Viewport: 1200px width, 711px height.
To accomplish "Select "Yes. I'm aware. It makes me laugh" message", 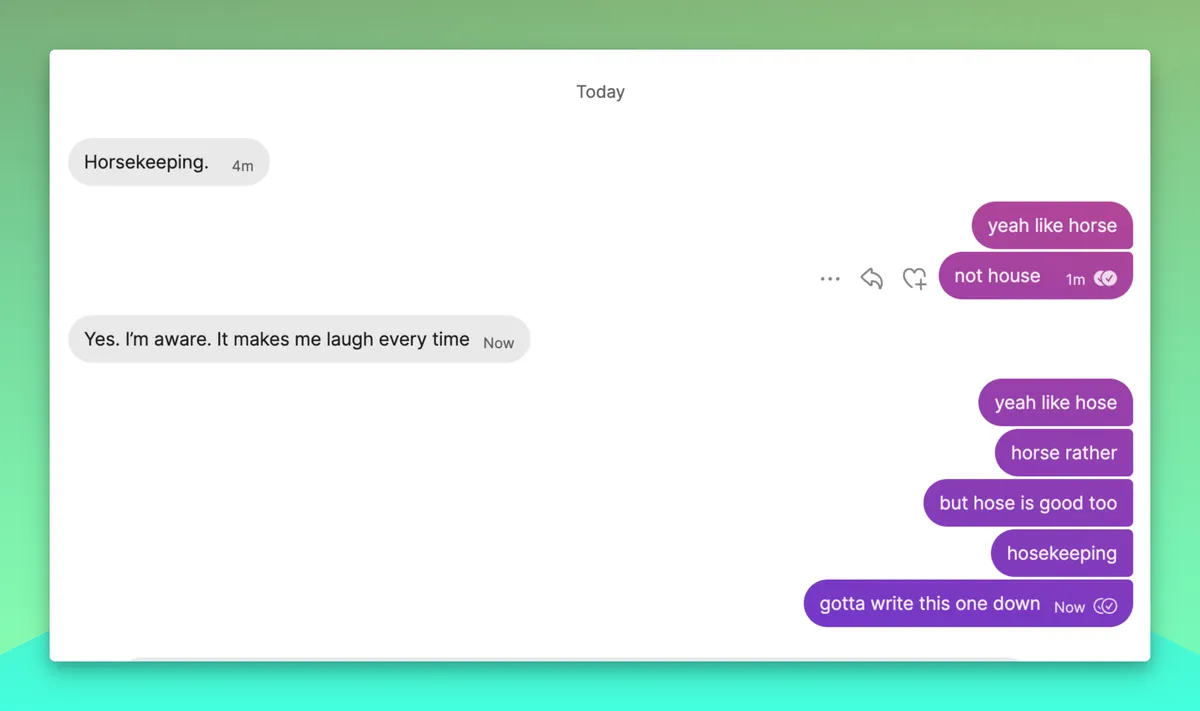I will click(299, 340).
